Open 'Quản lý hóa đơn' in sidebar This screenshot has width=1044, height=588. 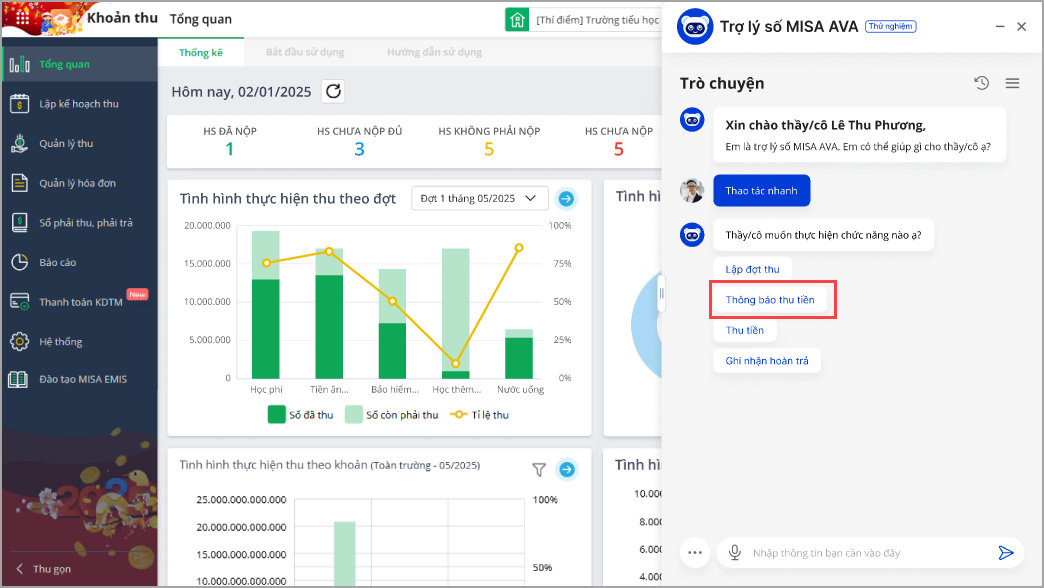pos(78,183)
